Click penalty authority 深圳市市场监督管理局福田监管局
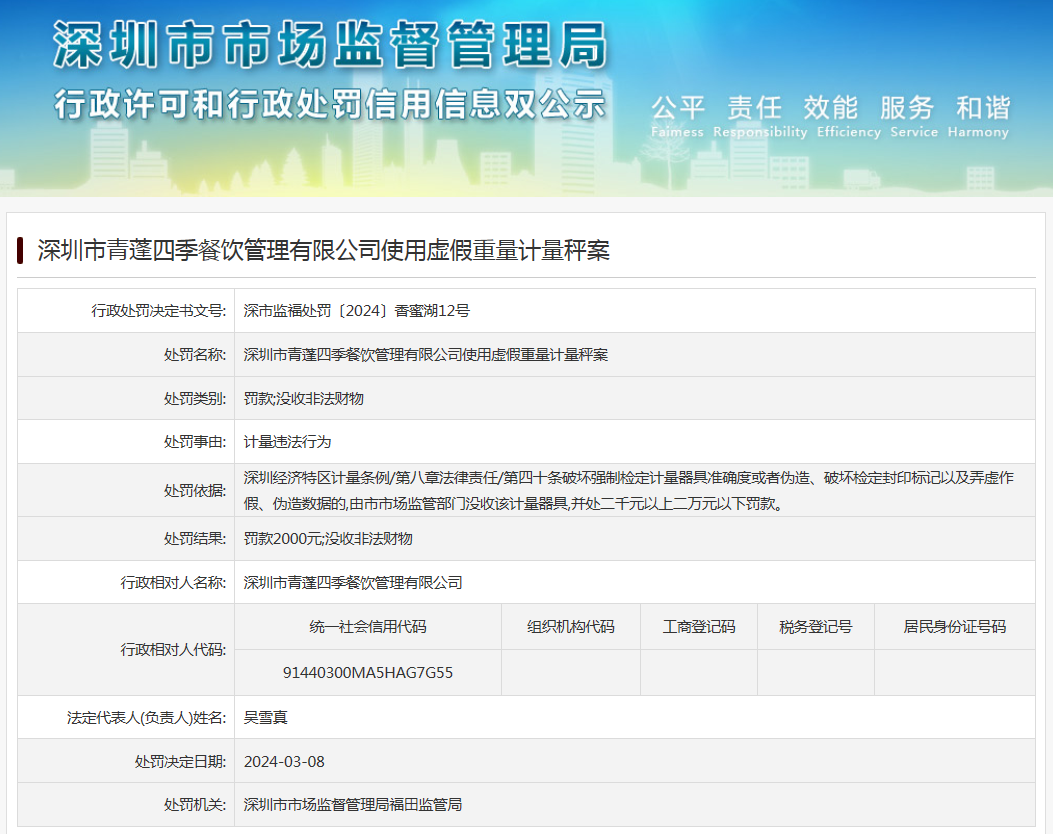This screenshot has height=834, width=1053. (x=352, y=804)
